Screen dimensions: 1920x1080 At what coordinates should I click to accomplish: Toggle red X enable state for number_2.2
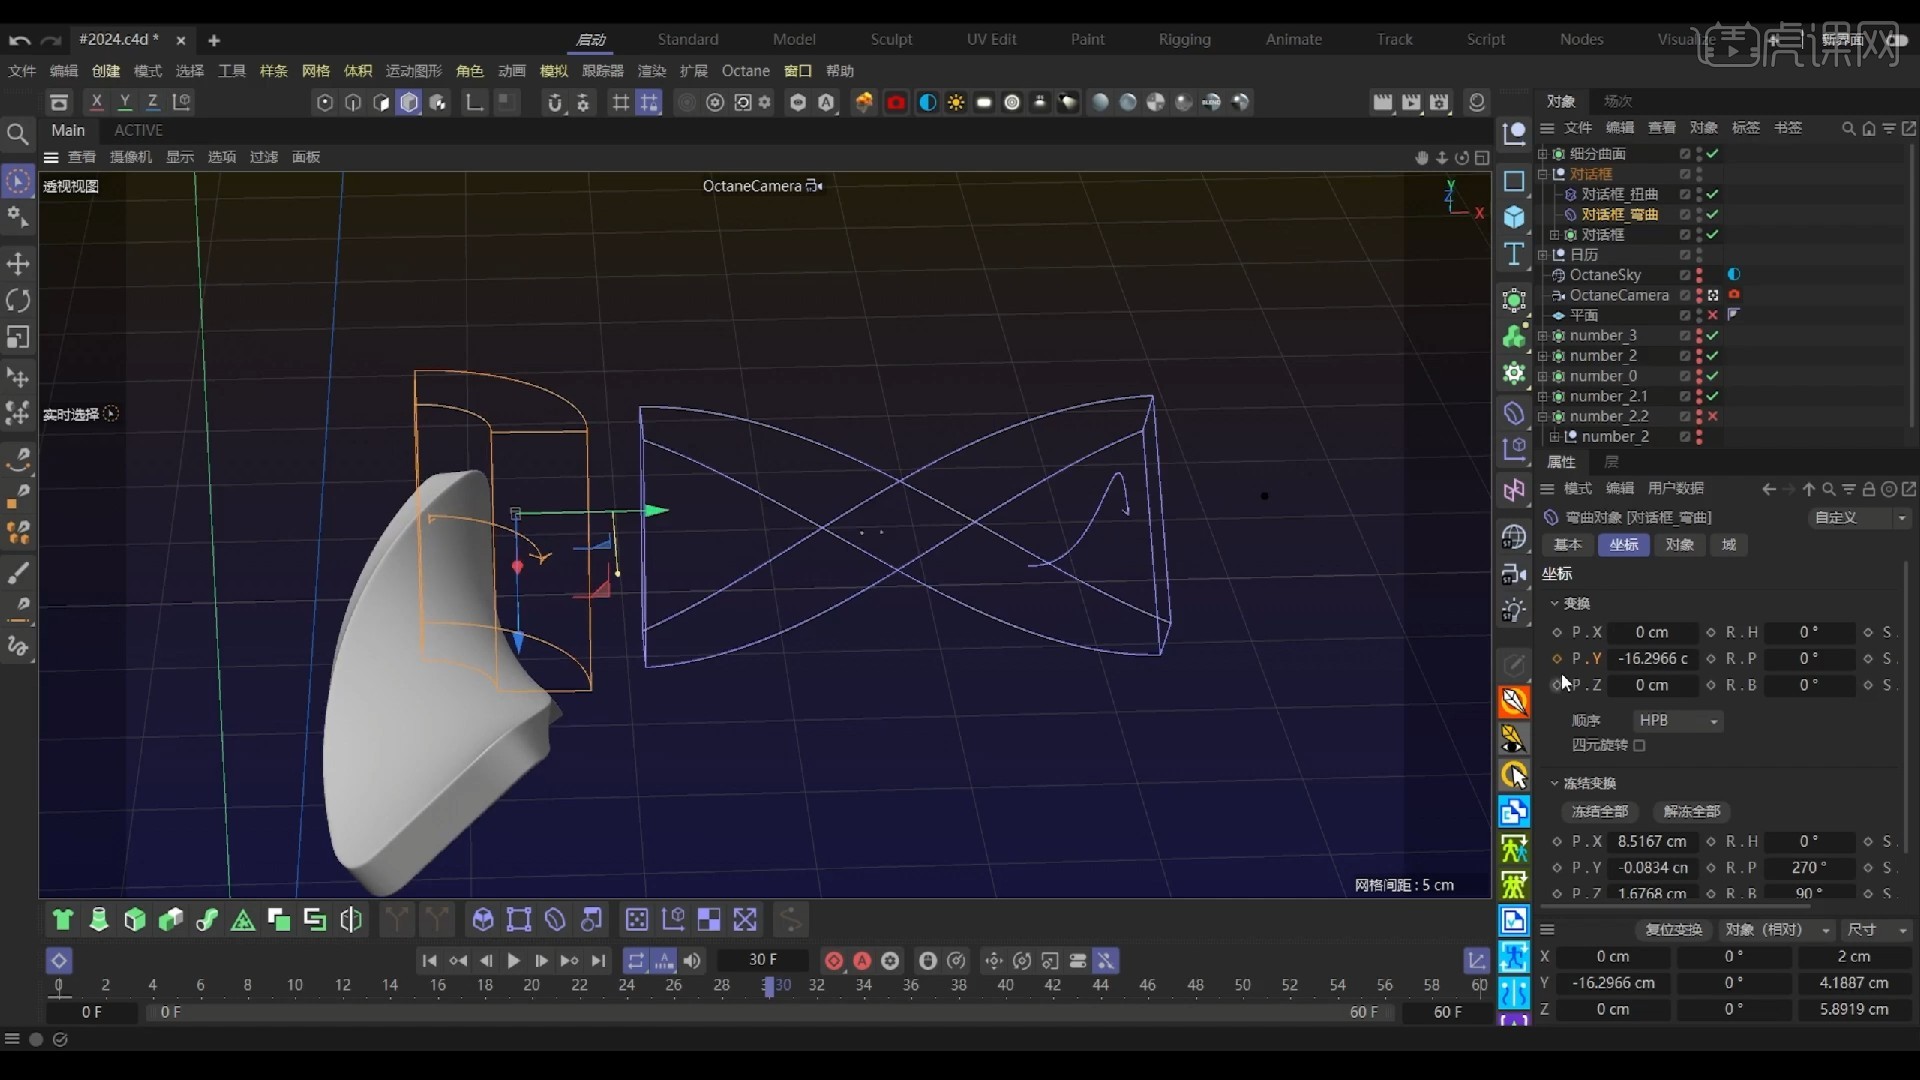pos(1713,416)
